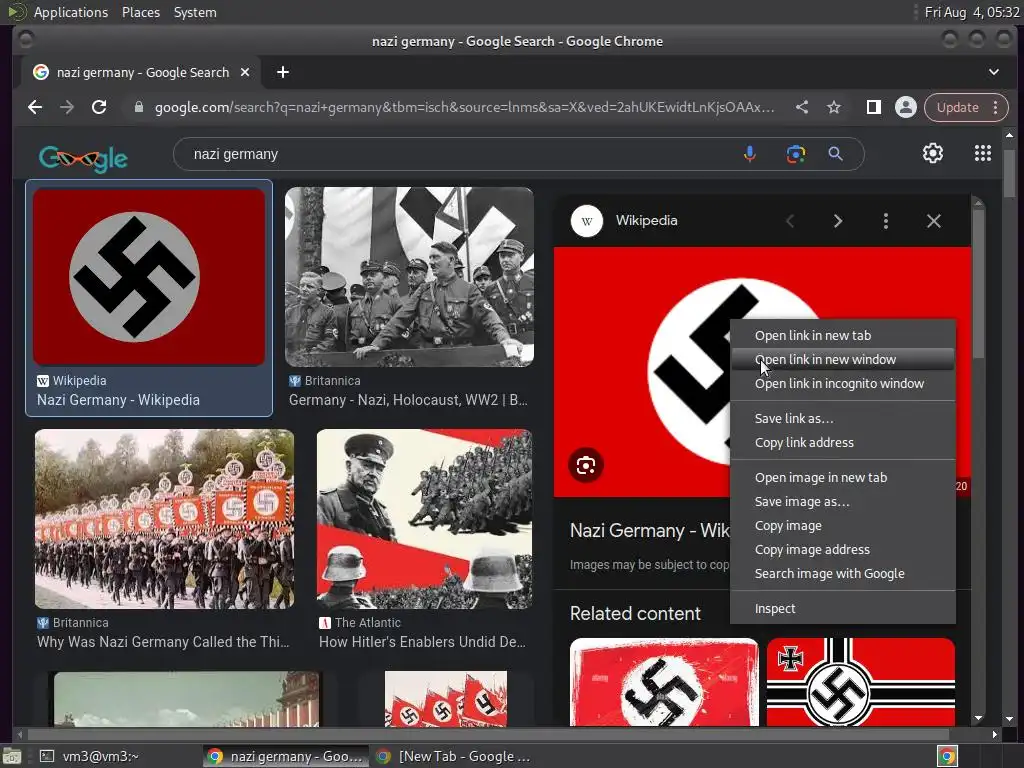Click the page vertical scrollbar
This screenshot has height=768, width=1024.
point(1010,173)
